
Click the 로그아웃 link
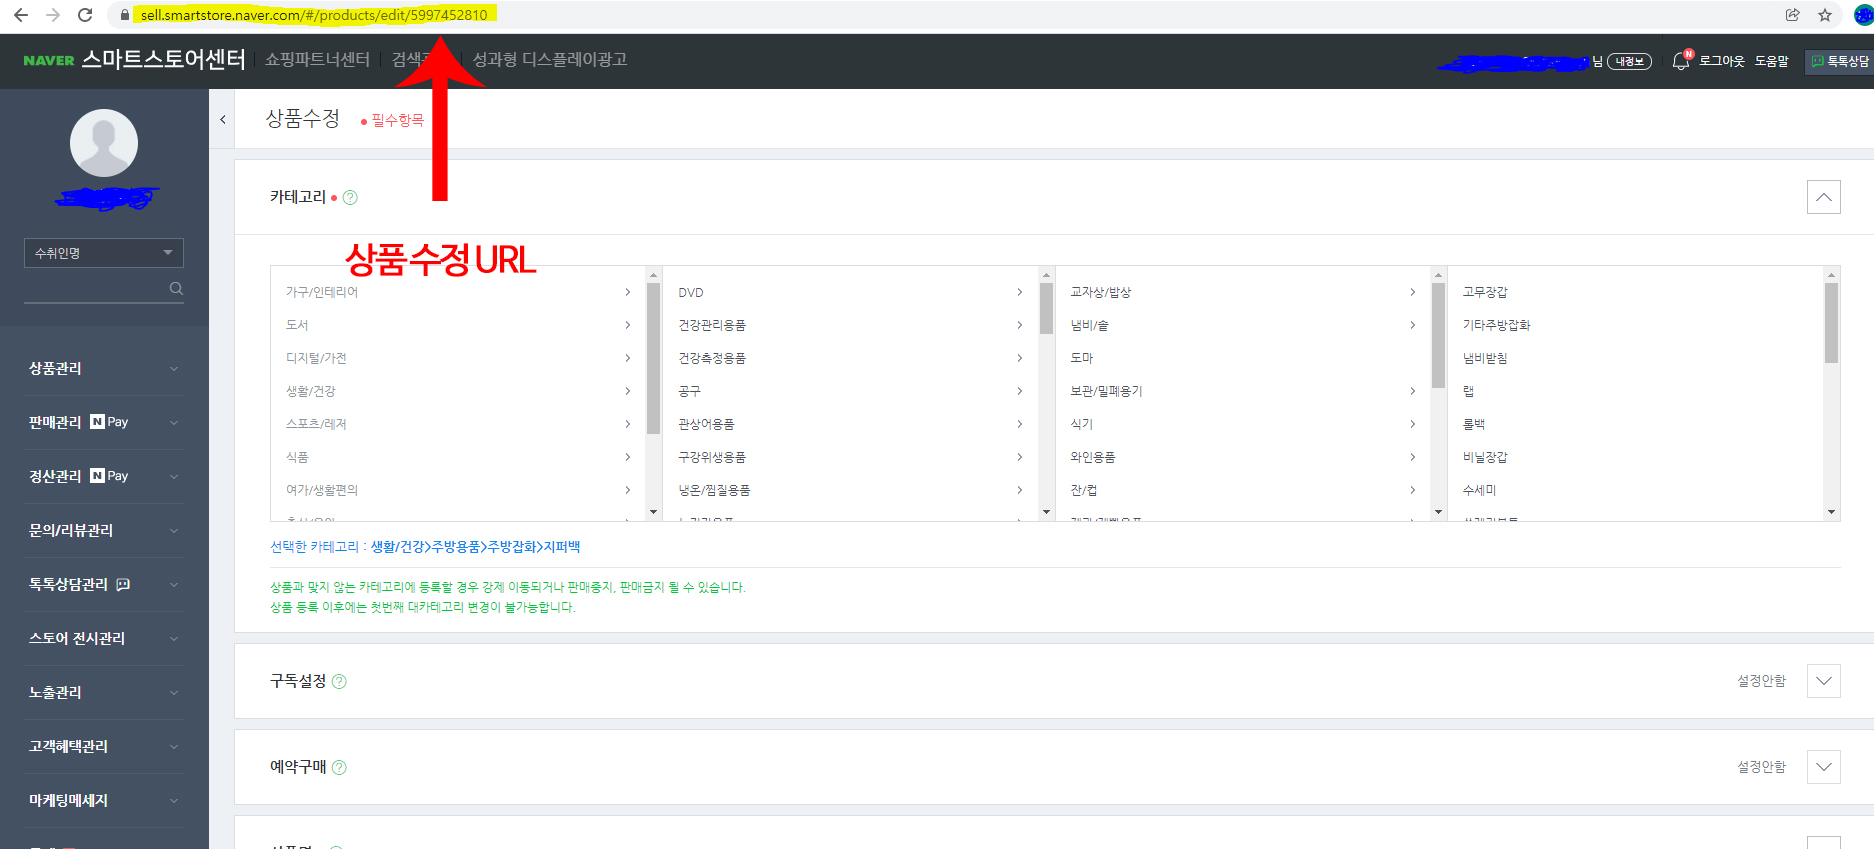[x=1721, y=61]
